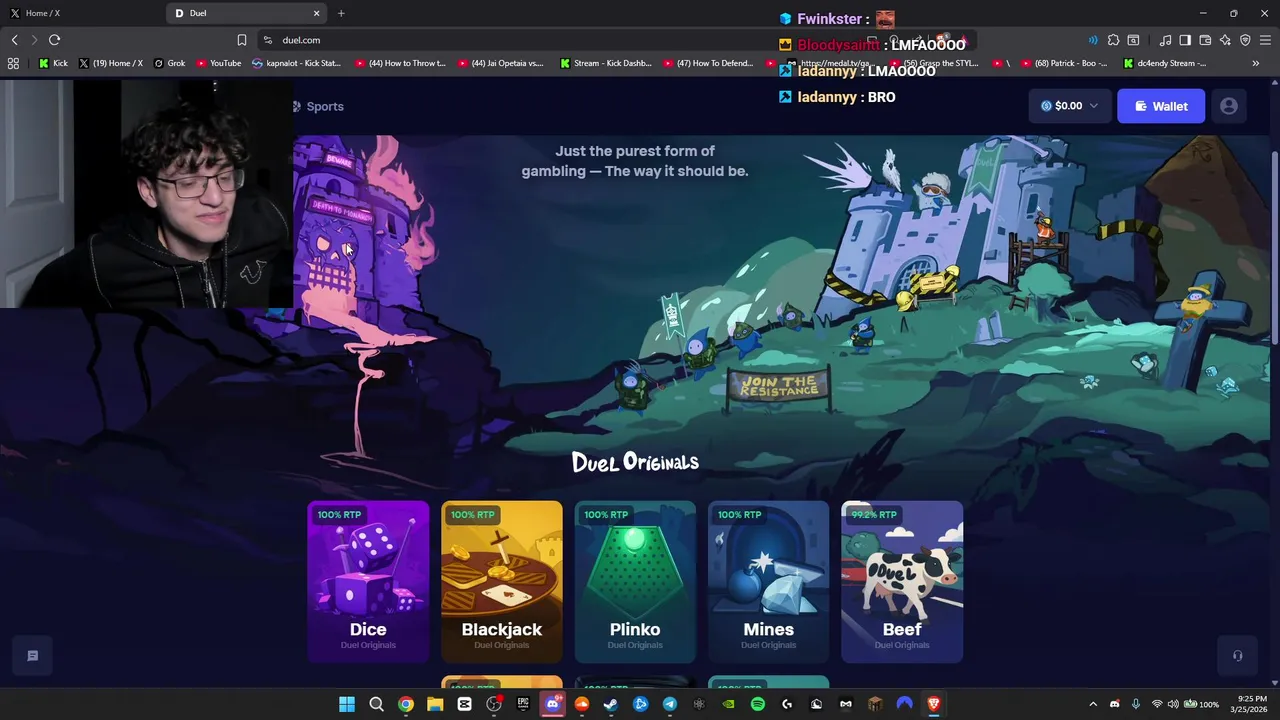Image resolution: width=1280 pixels, height=720 pixels.
Task: Open Telegram from the taskbar
Action: 670,704
